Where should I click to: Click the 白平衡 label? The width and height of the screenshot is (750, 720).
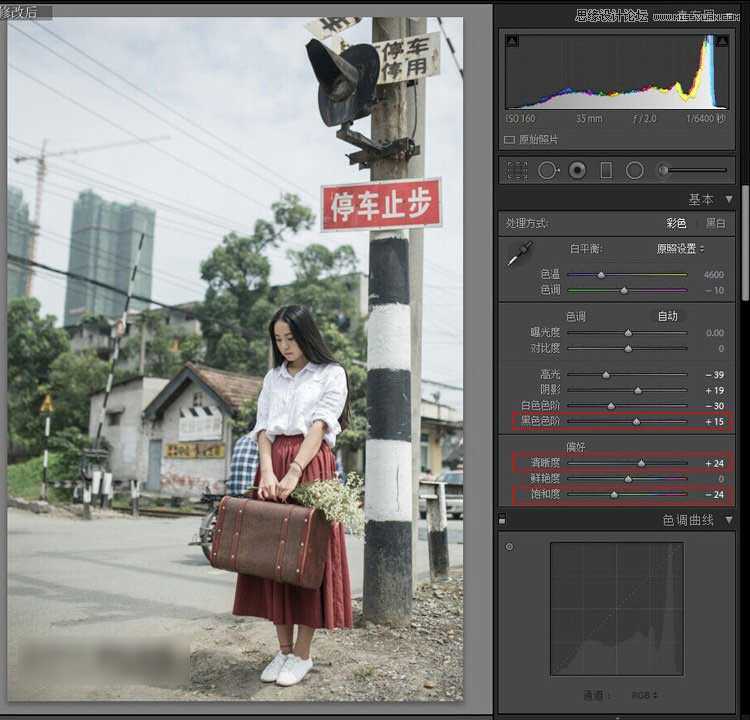(x=586, y=249)
